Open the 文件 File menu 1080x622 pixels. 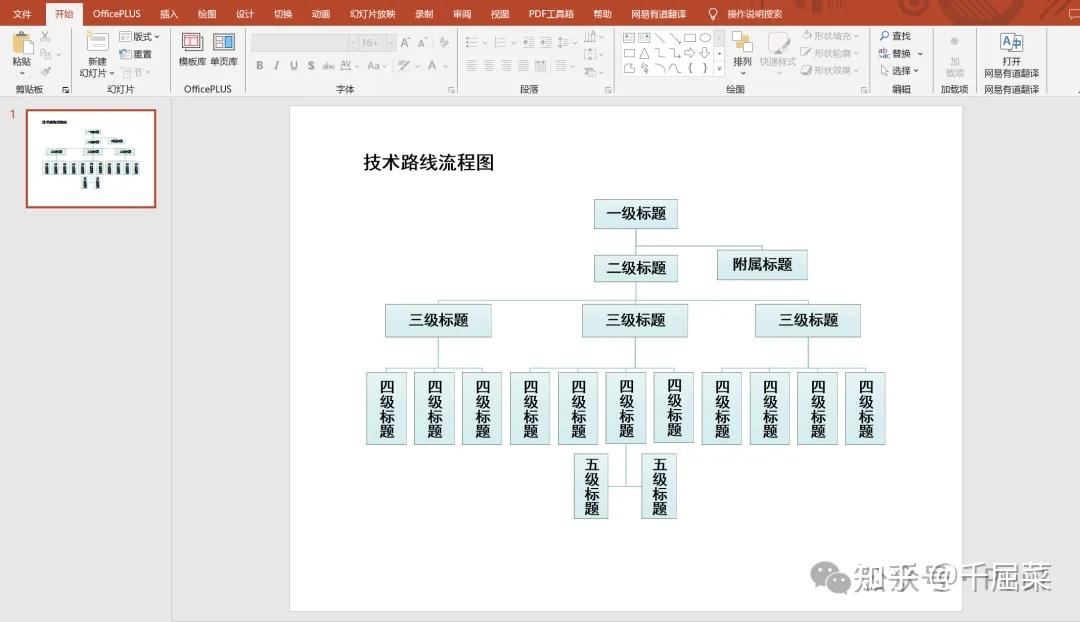click(x=22, y=14)
